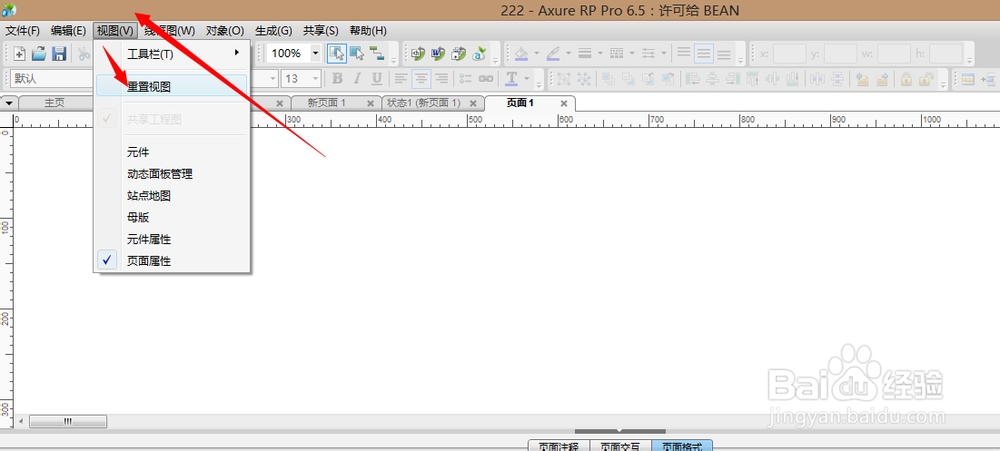Click the lock widget padlock icon

tap(906, 78)
